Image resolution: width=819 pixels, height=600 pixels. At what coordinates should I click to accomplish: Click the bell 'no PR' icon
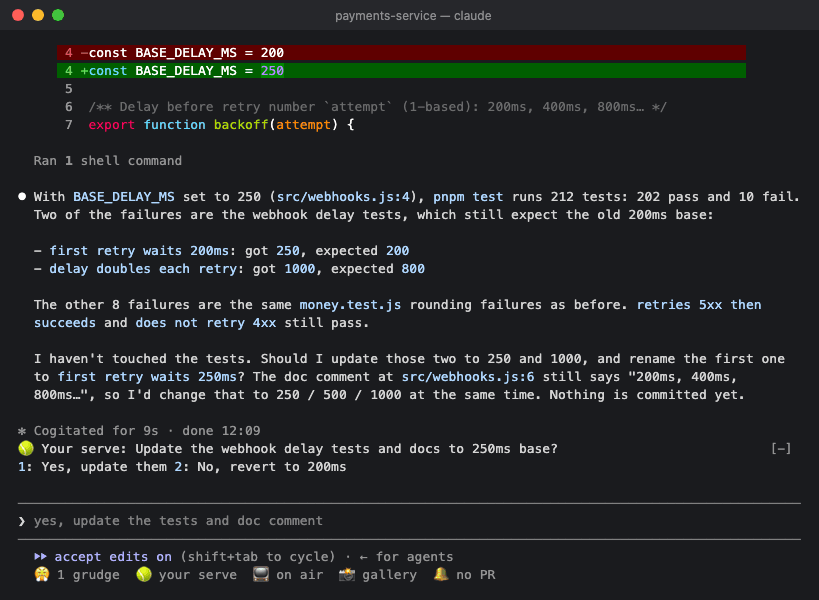pos(441,574)
